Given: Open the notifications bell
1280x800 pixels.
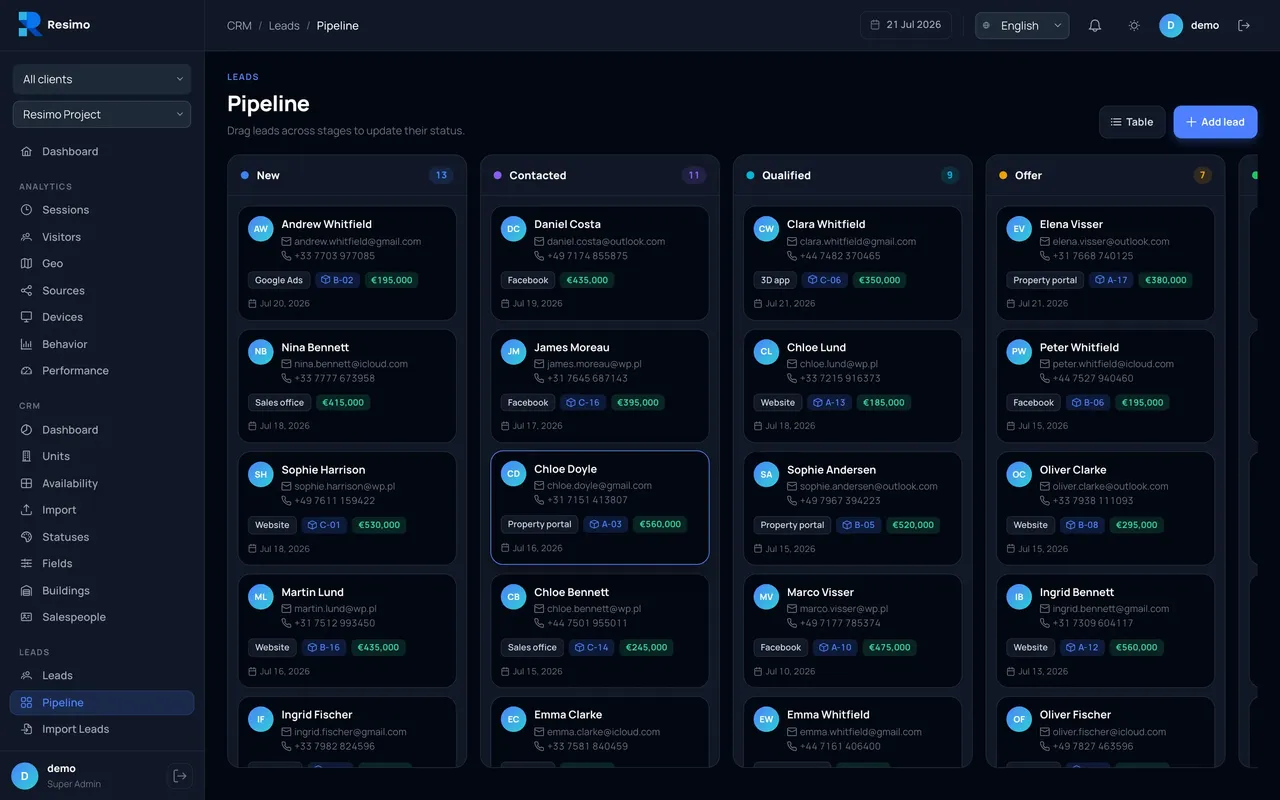Looking at the screenshot, I should pos(1095,26).
